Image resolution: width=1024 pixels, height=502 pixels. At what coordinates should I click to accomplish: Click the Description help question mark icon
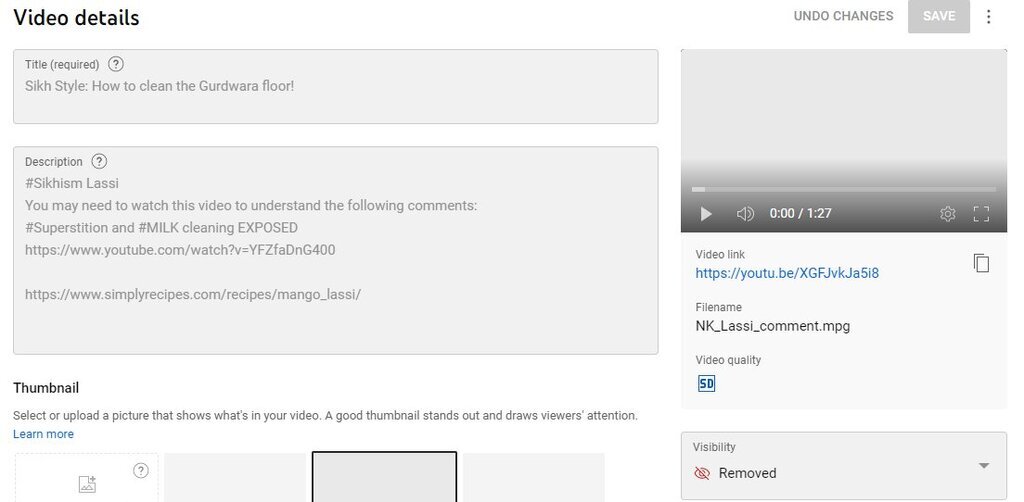coord(99,161)
